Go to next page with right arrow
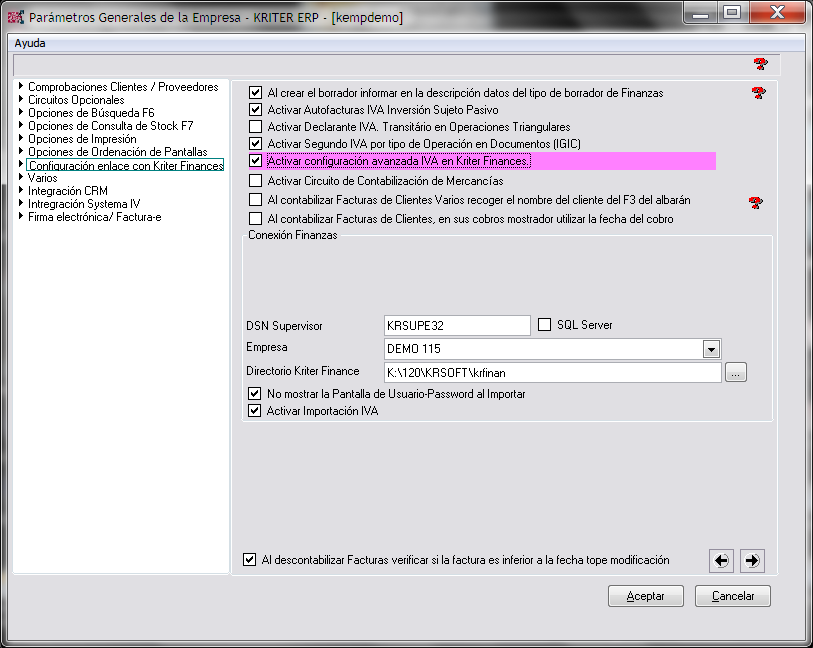Screen dimensions: 813x648 [752, 560]
